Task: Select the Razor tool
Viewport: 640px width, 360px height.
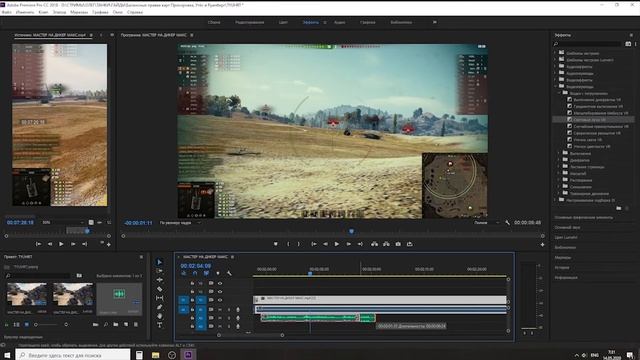Action: pyautogui.click(x=160, y=289)
